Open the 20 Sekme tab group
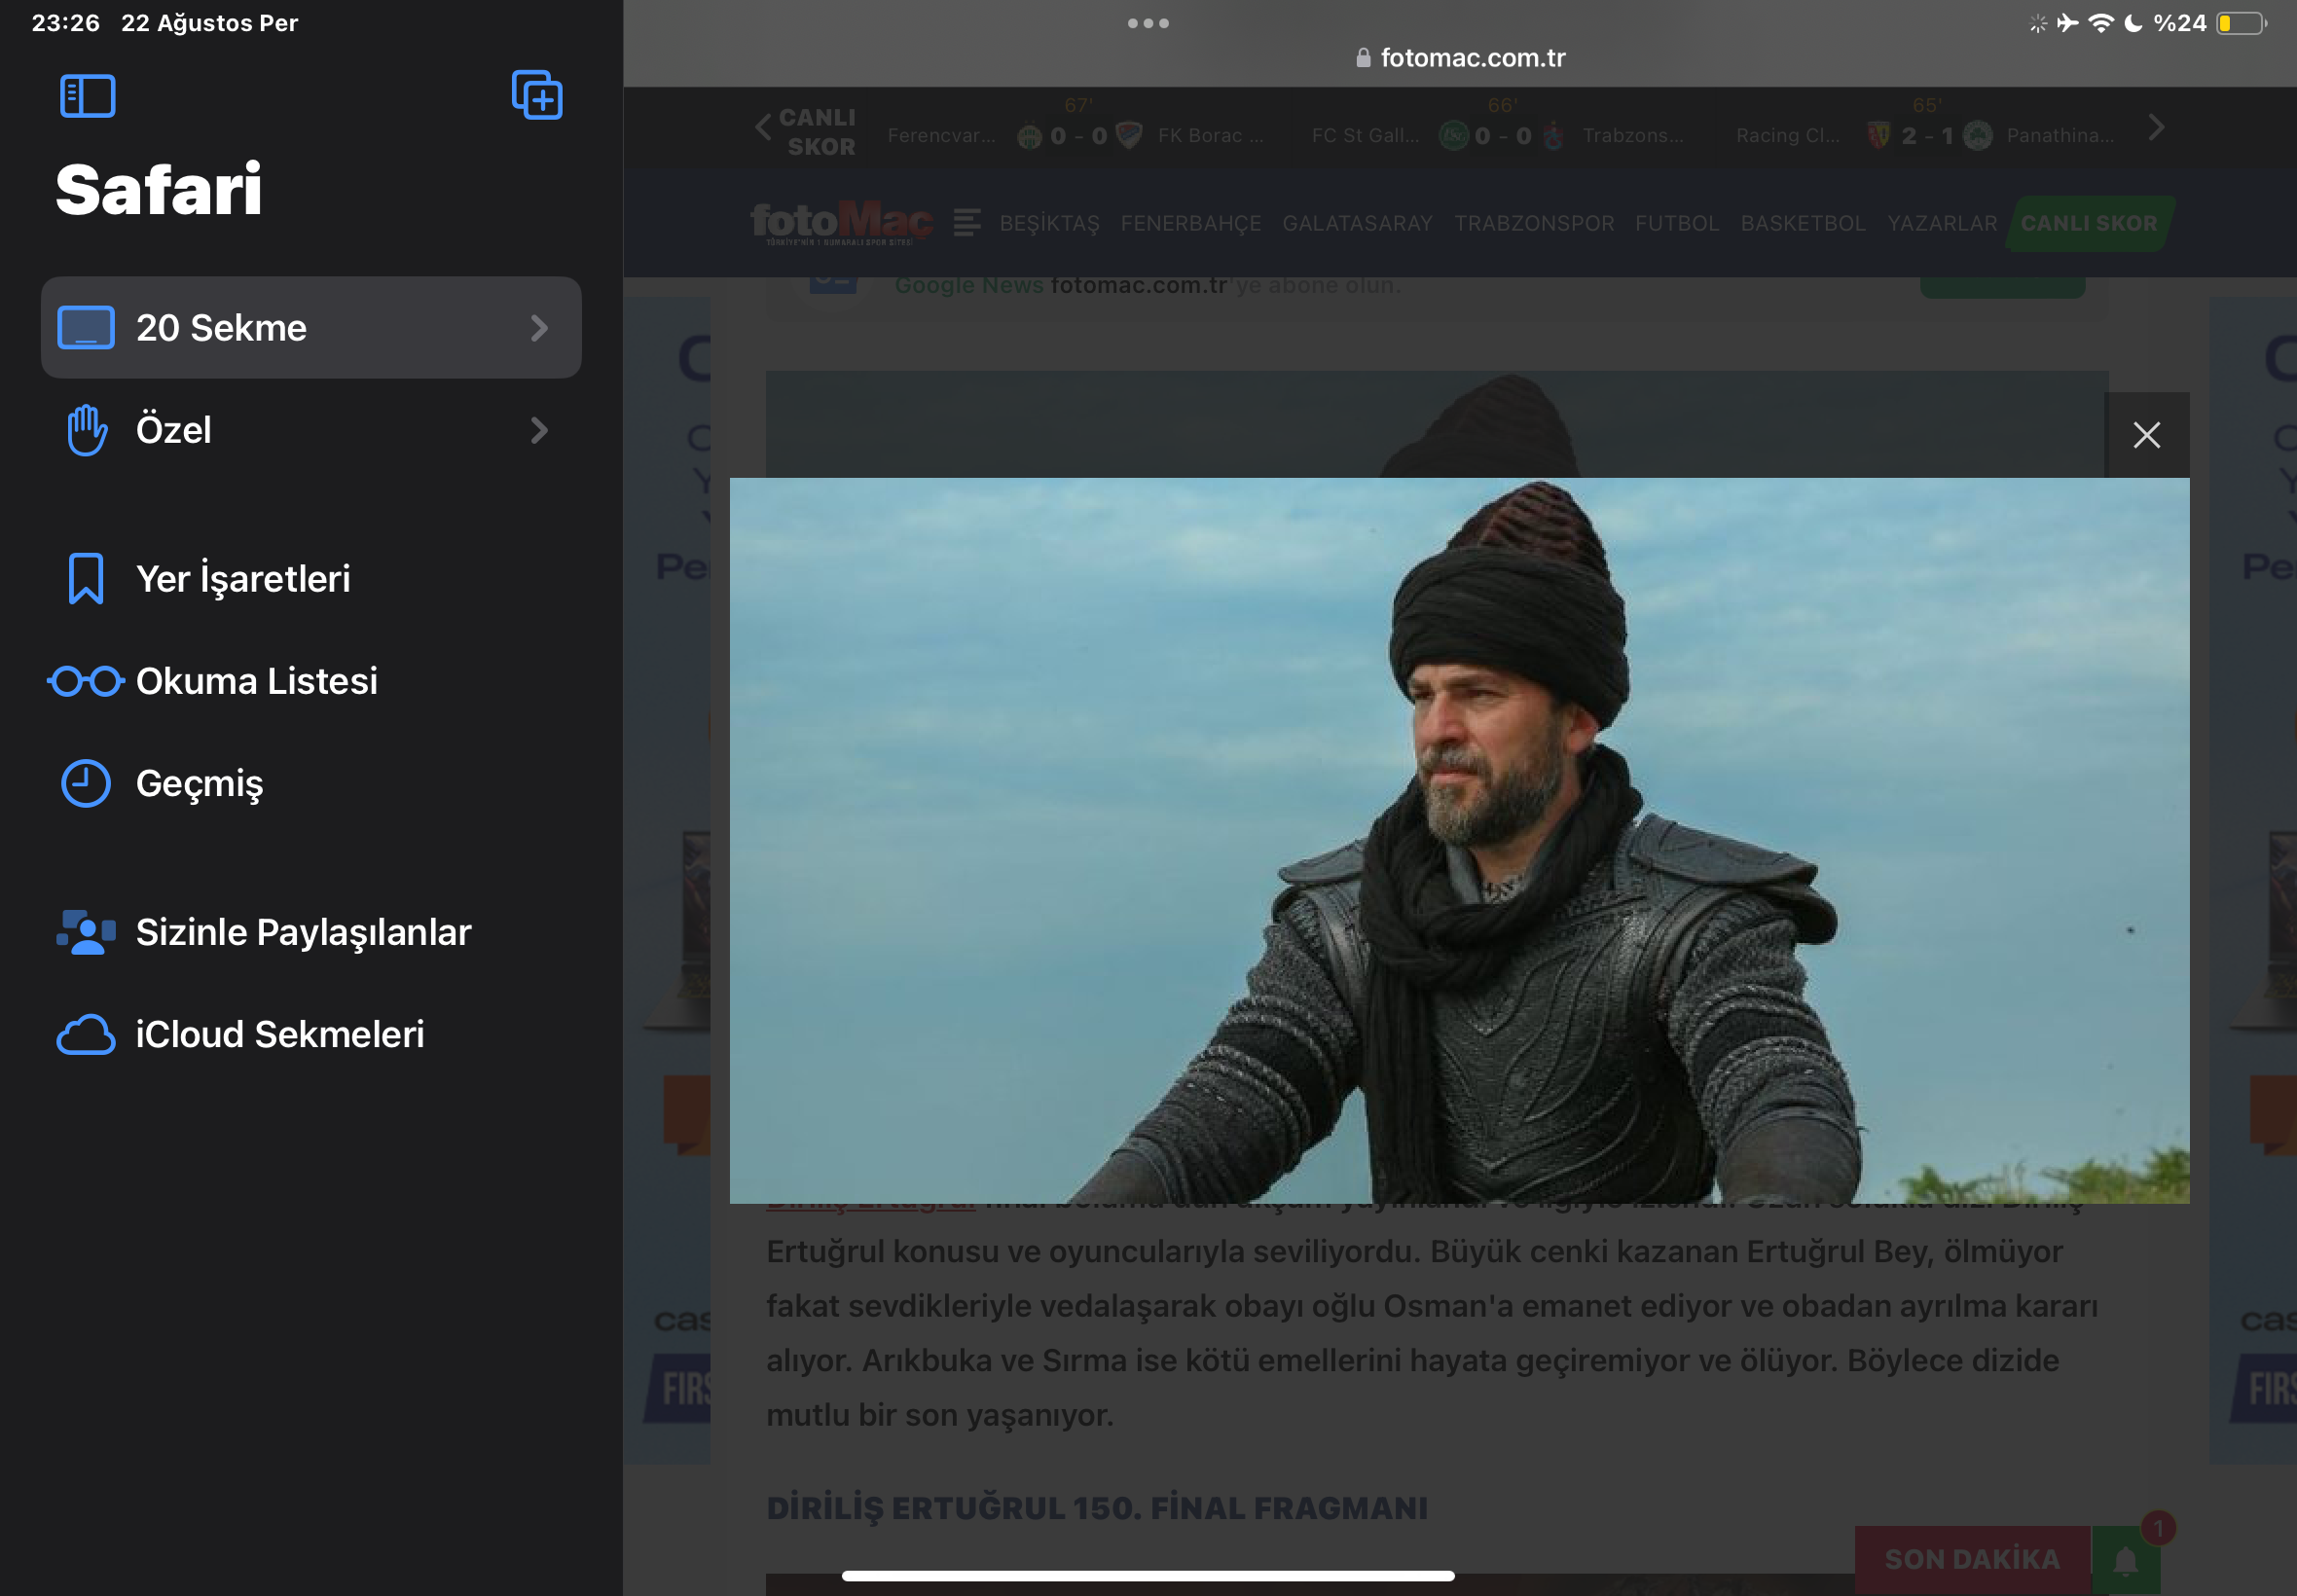This screenshot has width=2297, height=1596. (x=311, y=328)
